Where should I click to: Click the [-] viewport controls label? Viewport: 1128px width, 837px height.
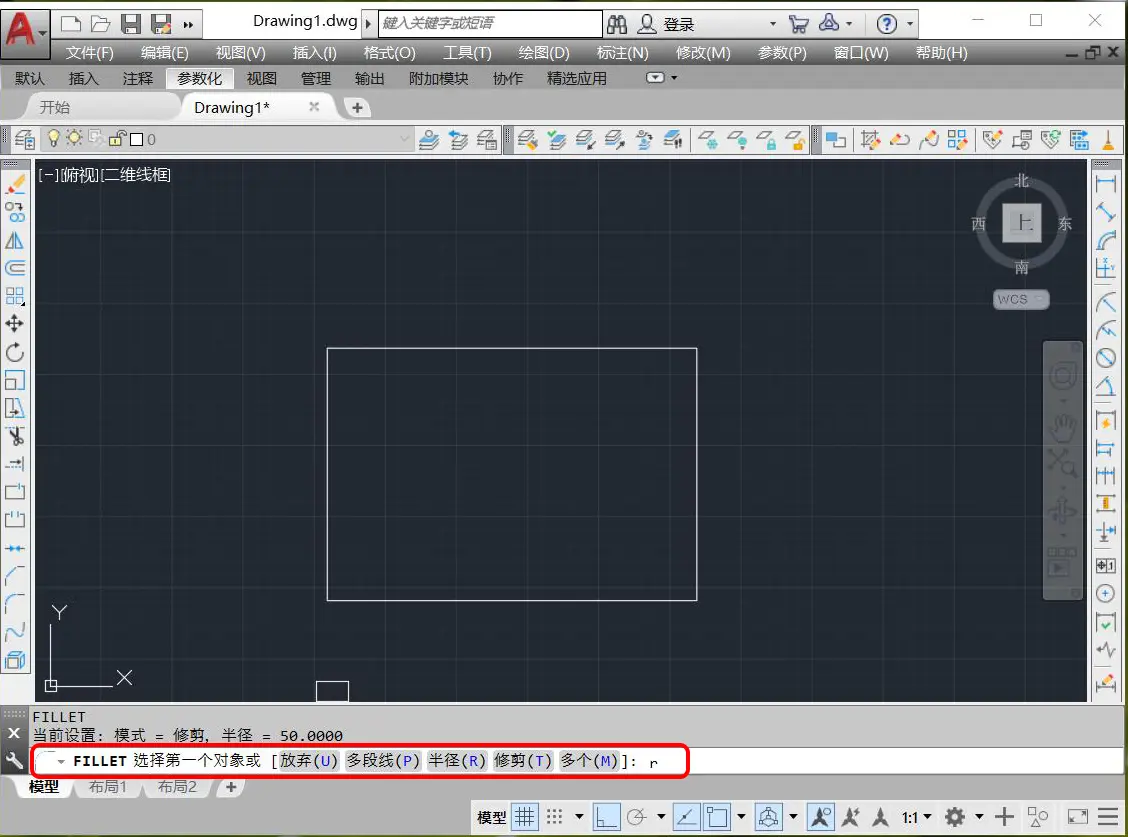[49, 175]
